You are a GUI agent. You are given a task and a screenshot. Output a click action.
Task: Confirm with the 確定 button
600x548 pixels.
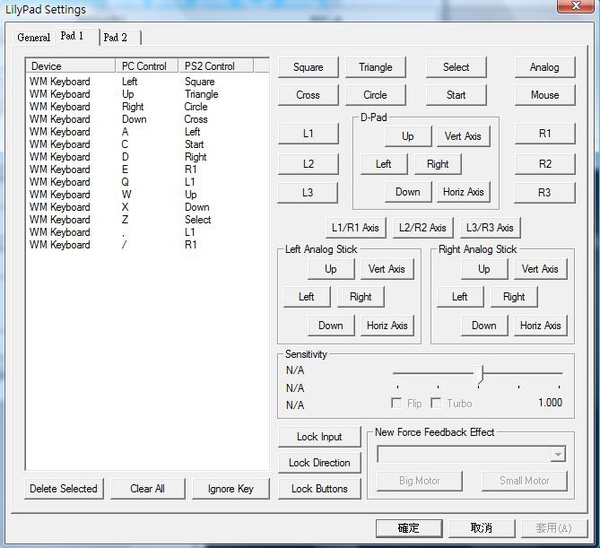click(x=409, y=528)
